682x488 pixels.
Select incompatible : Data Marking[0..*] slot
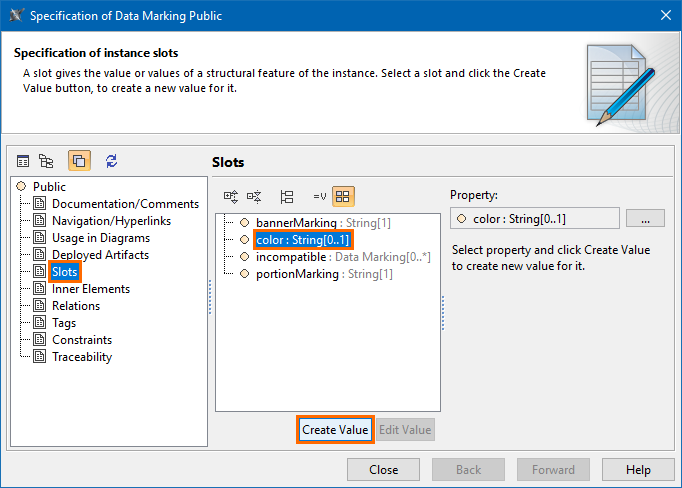(x=343, y=257)
